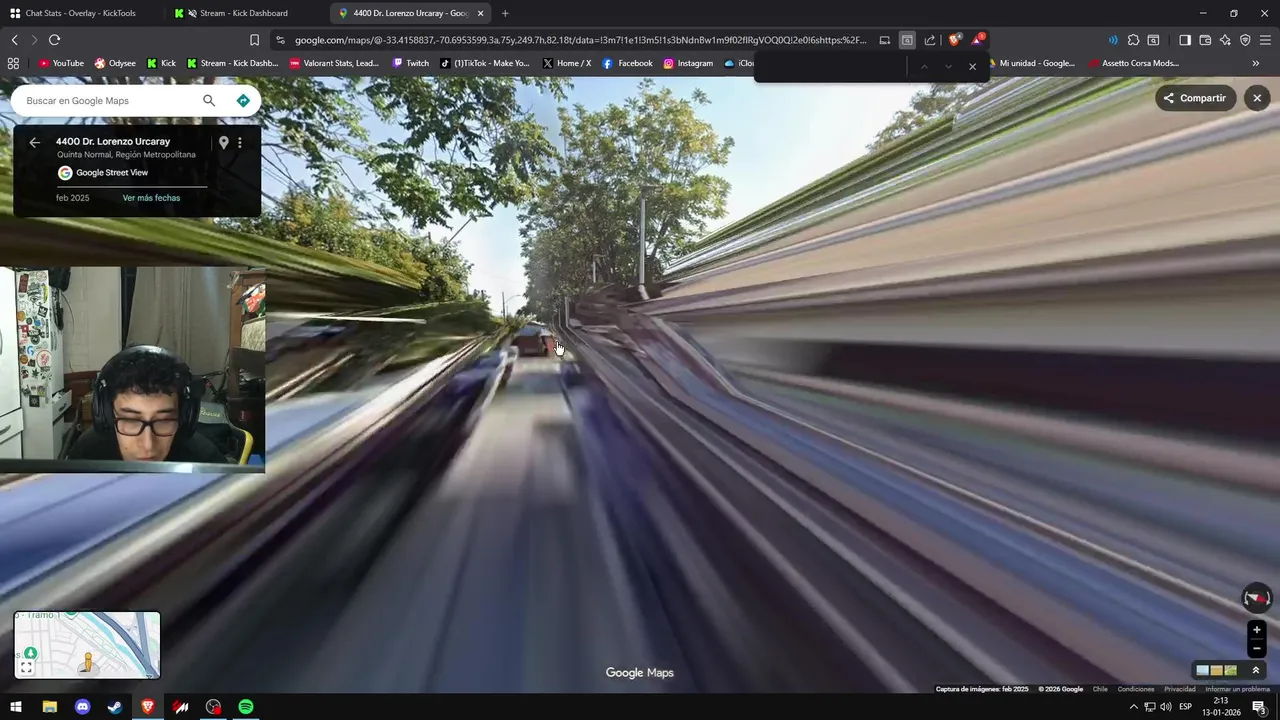Switch to the 'Chat Stats - Overlay - KickTools' tab
1280x720 pixels.
point(80,13)
